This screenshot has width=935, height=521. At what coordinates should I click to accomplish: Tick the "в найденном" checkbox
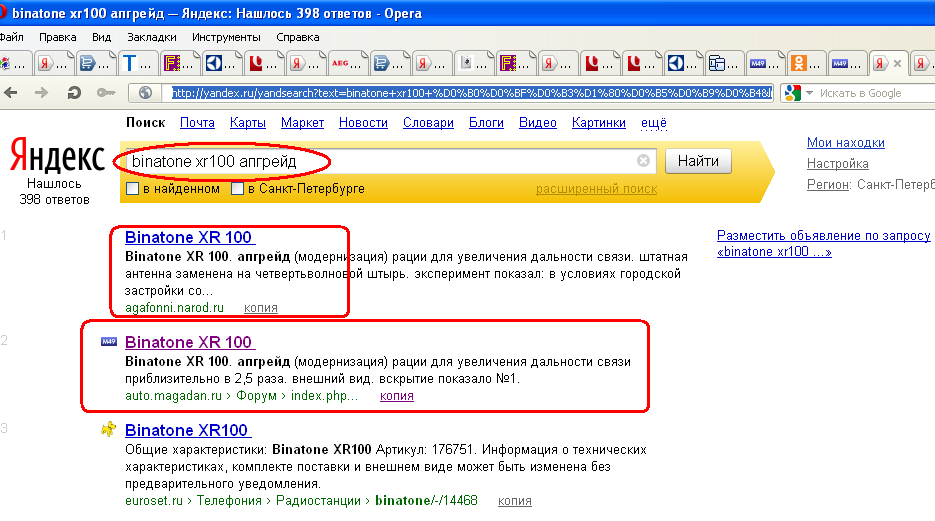click(133, 189)
